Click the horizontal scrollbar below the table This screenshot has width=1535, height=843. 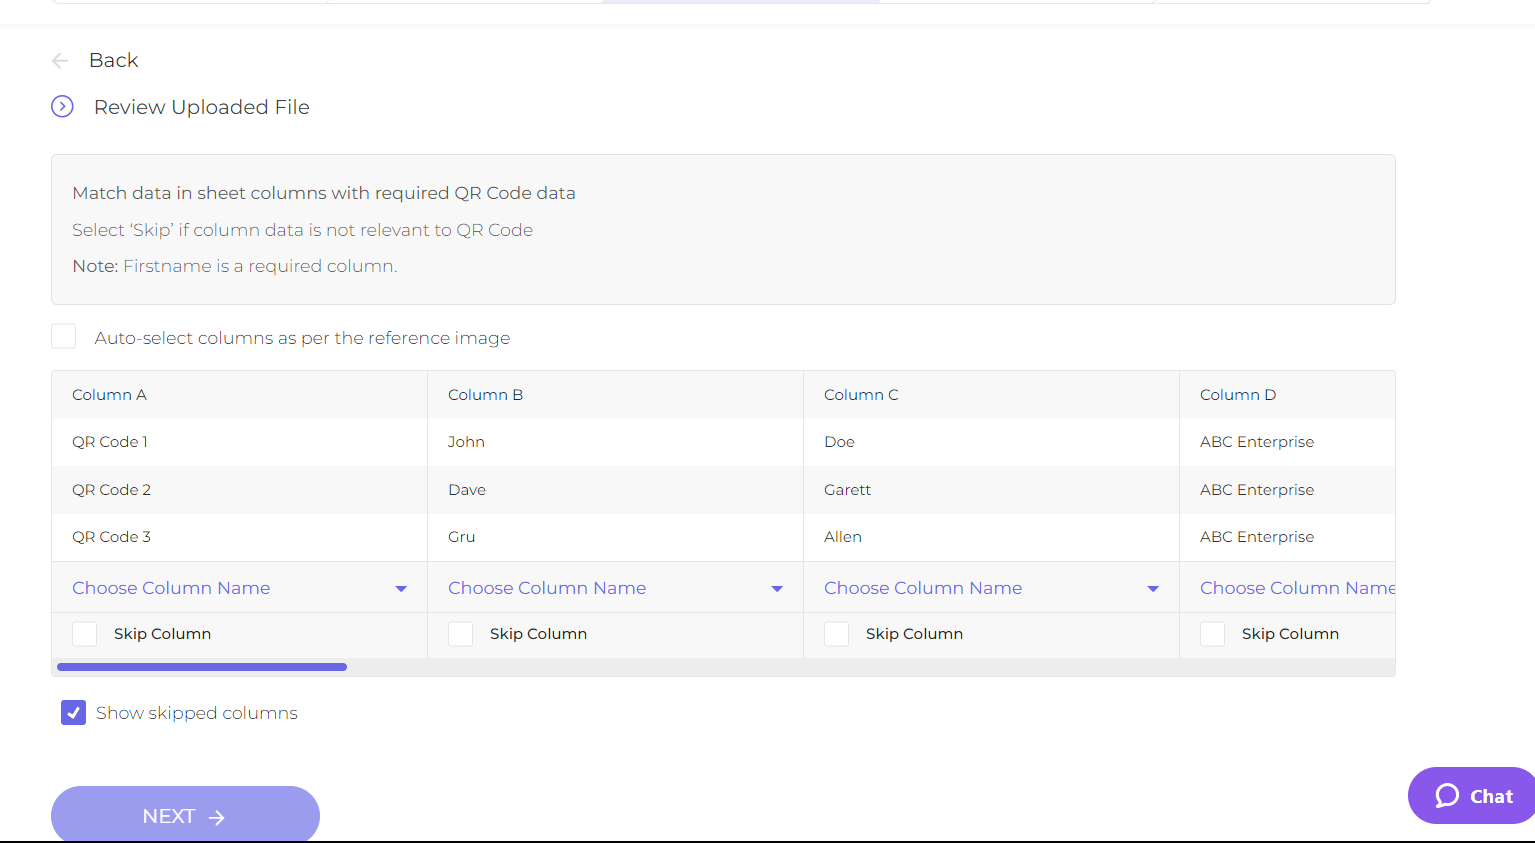coord(200,666)
